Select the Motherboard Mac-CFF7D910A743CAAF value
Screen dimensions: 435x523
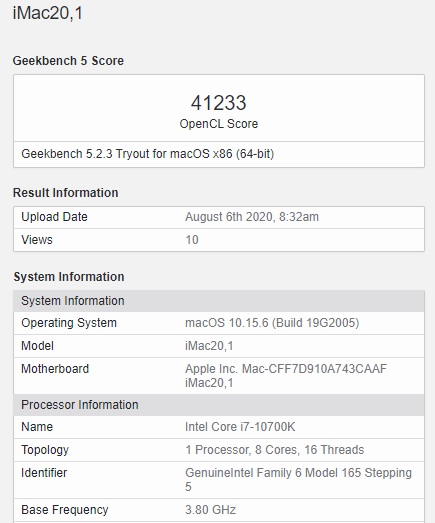click(286, 376)
